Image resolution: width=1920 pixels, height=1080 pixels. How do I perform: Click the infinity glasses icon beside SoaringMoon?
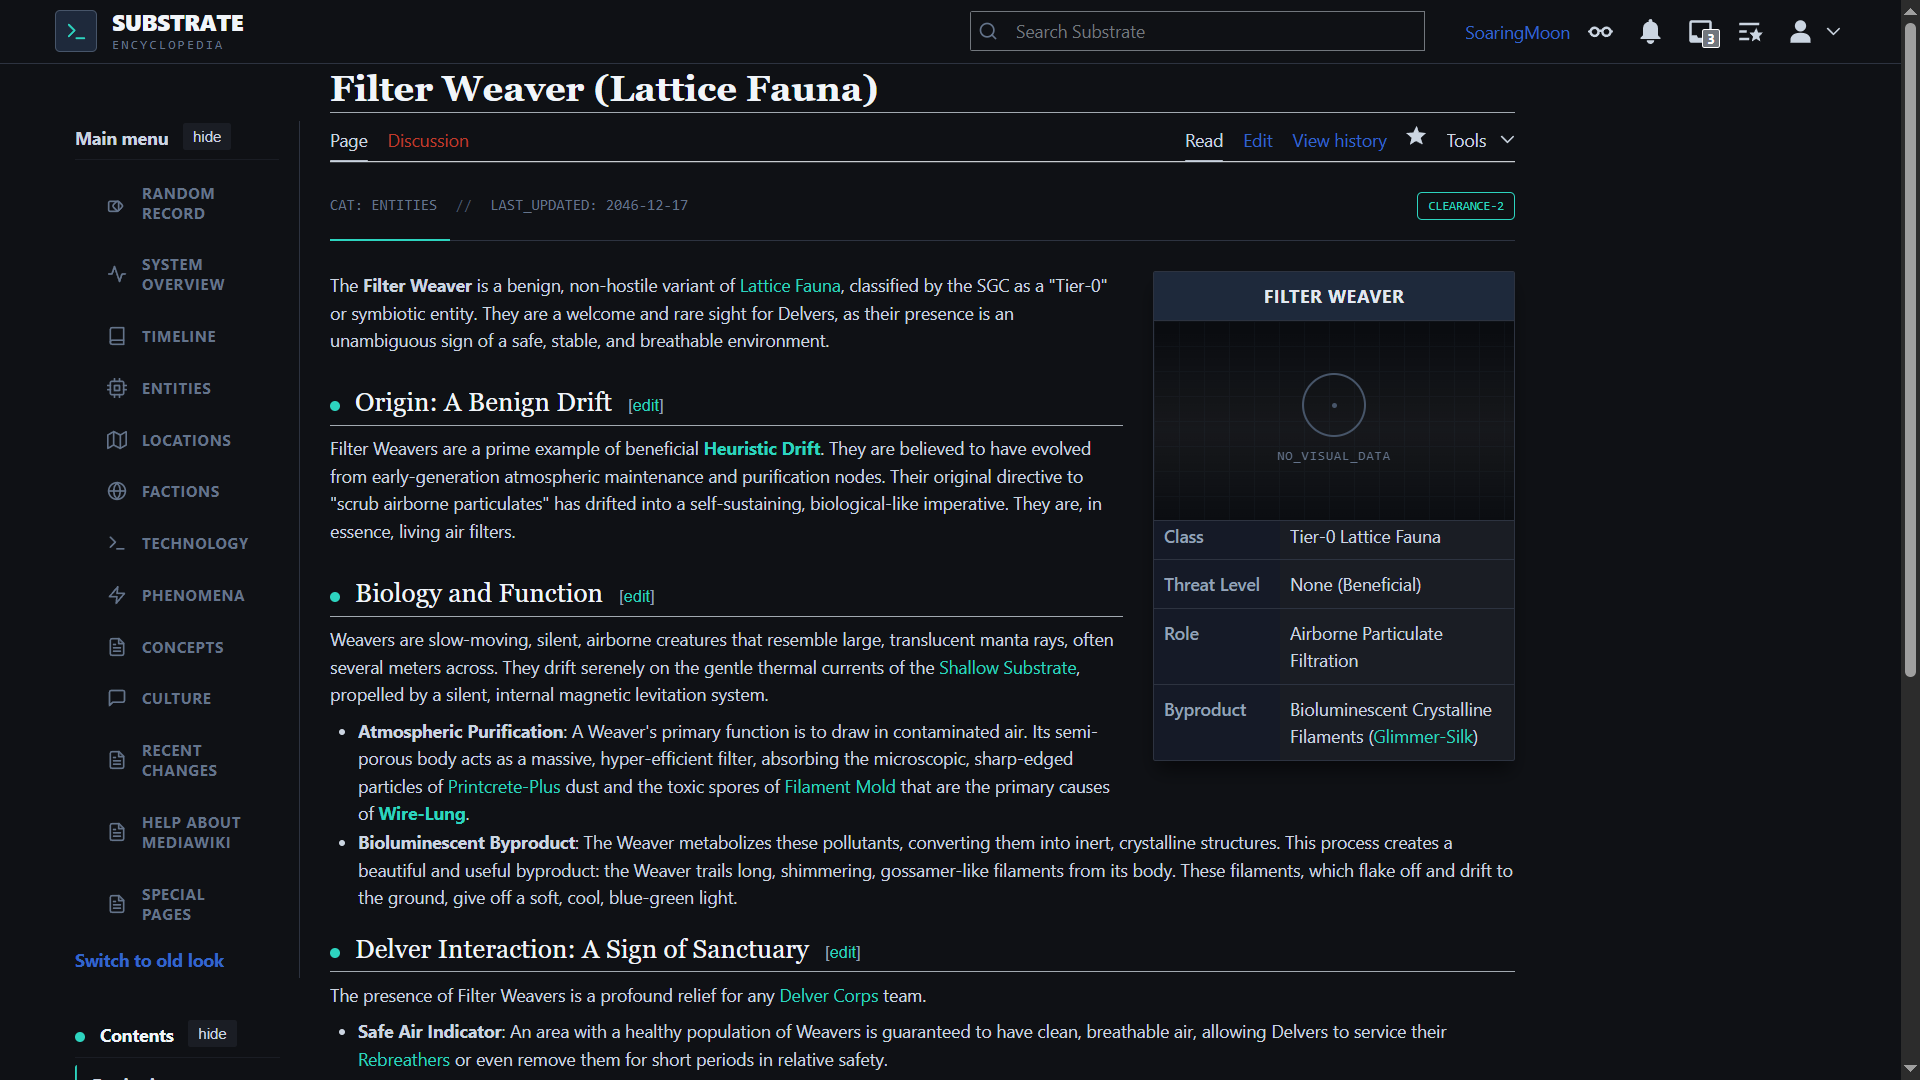point(1600,32)
